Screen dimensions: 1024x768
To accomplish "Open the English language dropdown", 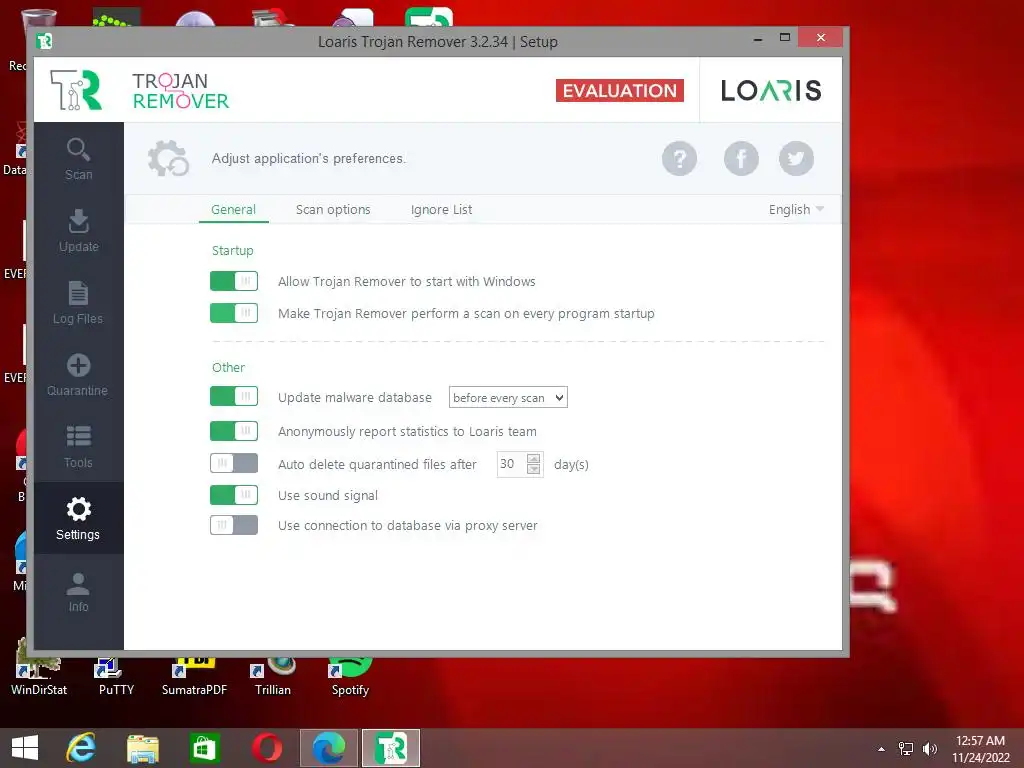I will click(x=796, y=210).
